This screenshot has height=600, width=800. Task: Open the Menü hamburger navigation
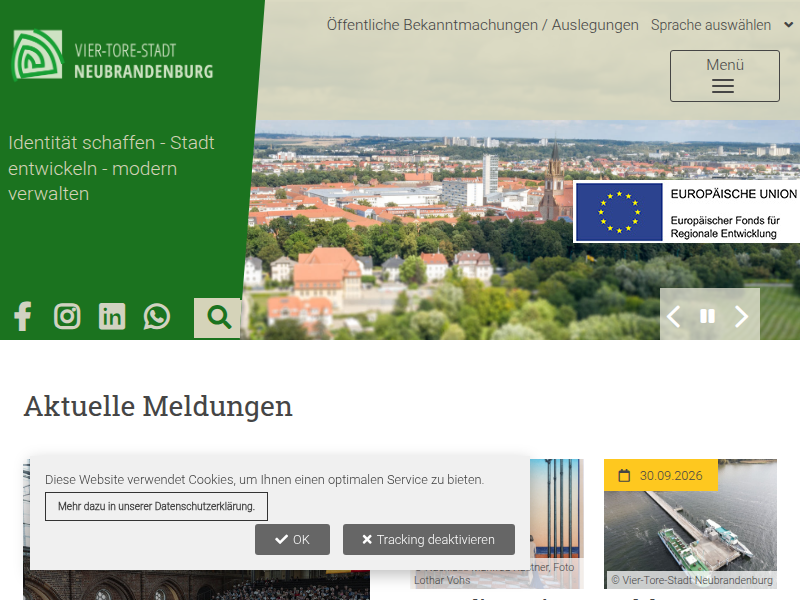(x=724, y=76)
